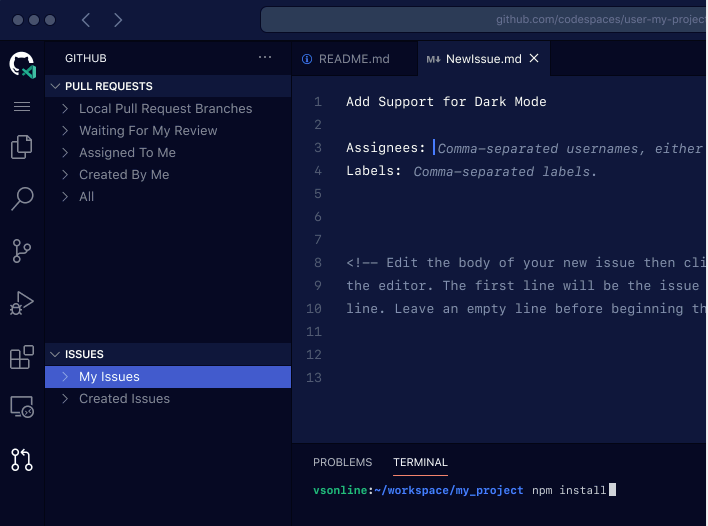The width and height of the screenshot is (708, 526).
Task: Select Local Pull Request Branches item
Action: tap(168, 108)
